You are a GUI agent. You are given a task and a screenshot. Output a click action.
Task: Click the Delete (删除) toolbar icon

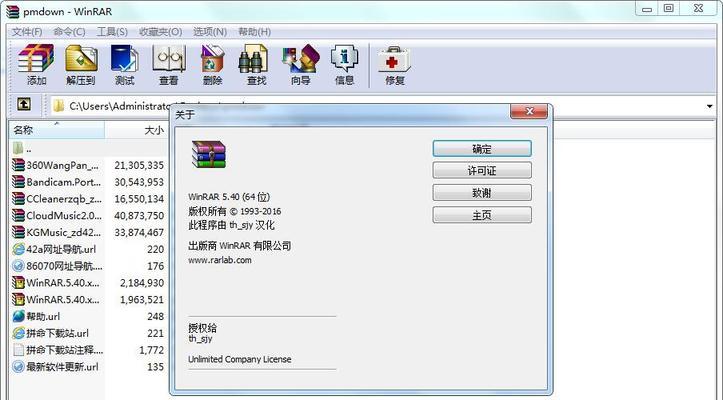click(213, 59)
